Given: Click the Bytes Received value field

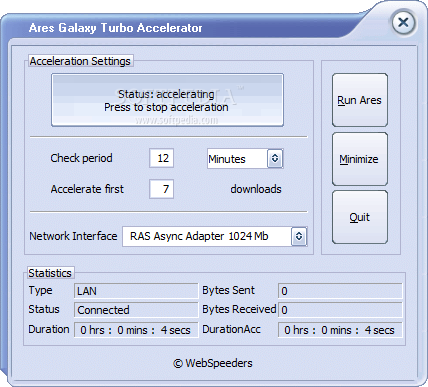Looking at the screenshot, I should pyautogui.click(x=340, y=310).
